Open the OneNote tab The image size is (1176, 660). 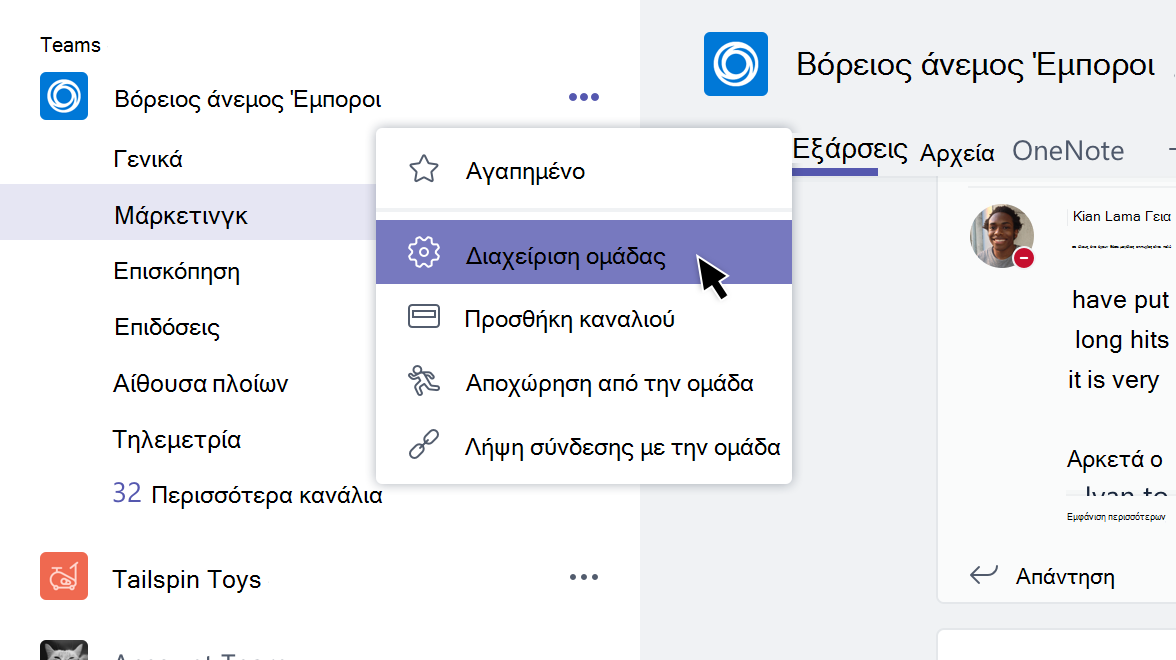pos(1068,151)
